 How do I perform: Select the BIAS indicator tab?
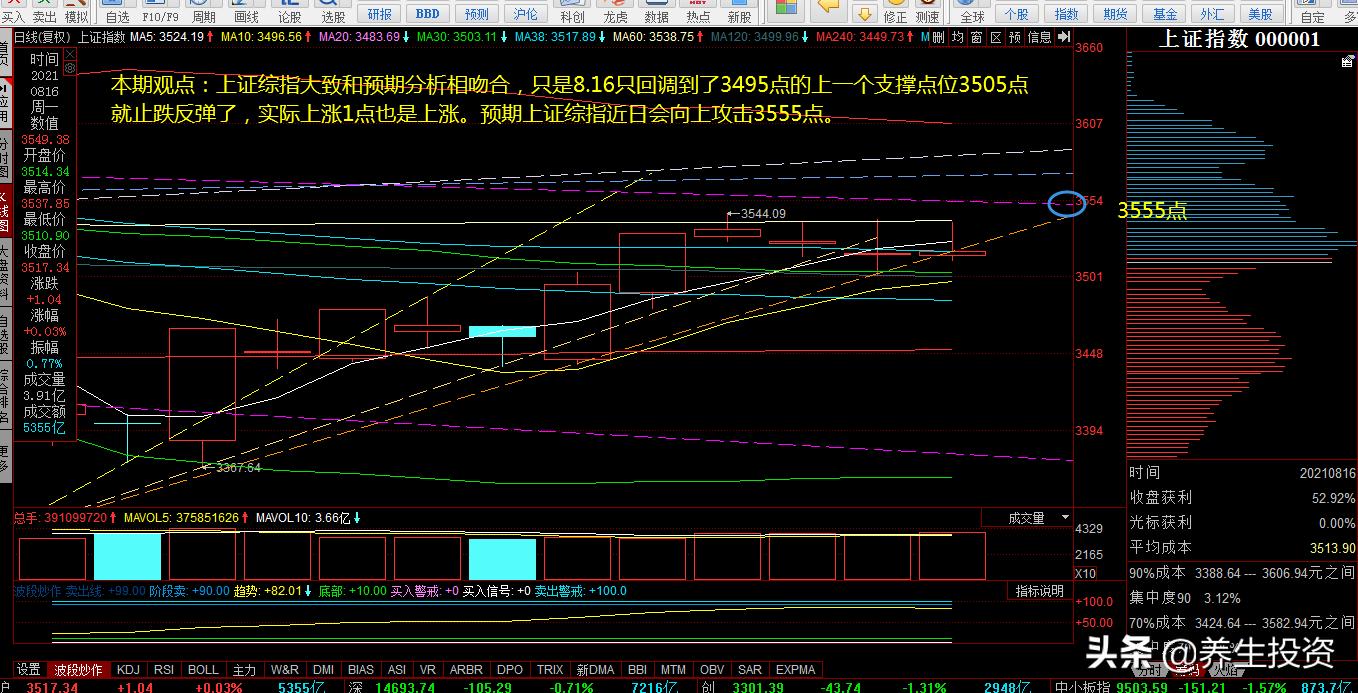tap(361, 669)
